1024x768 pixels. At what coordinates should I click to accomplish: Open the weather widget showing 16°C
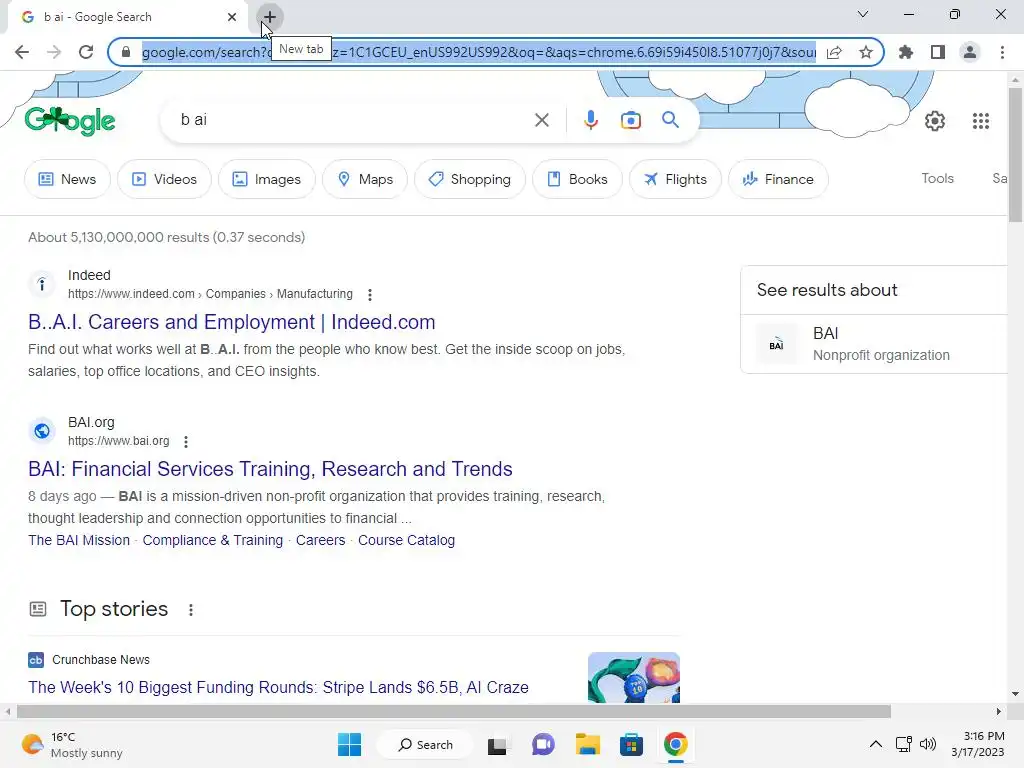click(x=72, y=744)
